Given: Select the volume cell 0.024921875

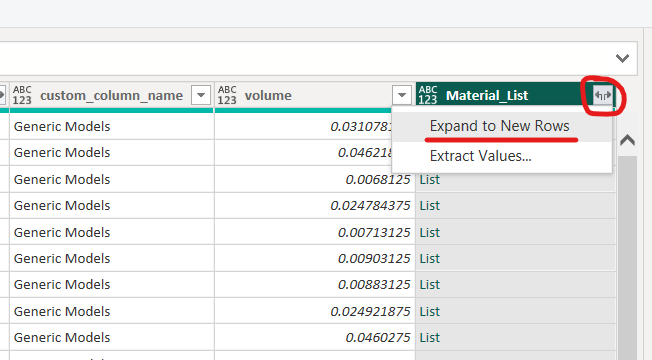Looking at the screenshot, I should click(315, 311).
